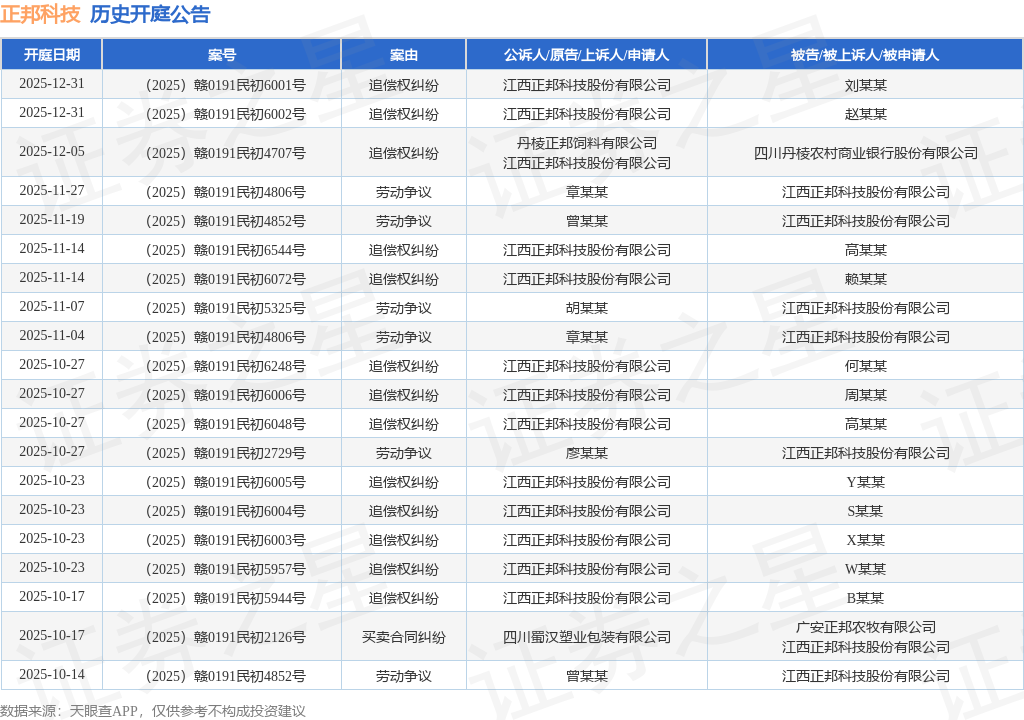Viewport: 1024px width, 720px height.
Task: Click plaintiff 廖某某
Action: [586, 453]
